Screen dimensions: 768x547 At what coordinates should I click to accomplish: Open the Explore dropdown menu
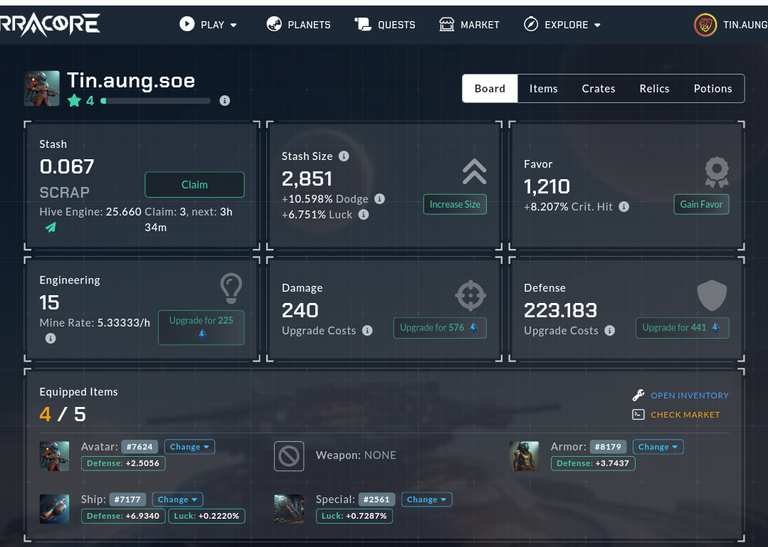562,24
